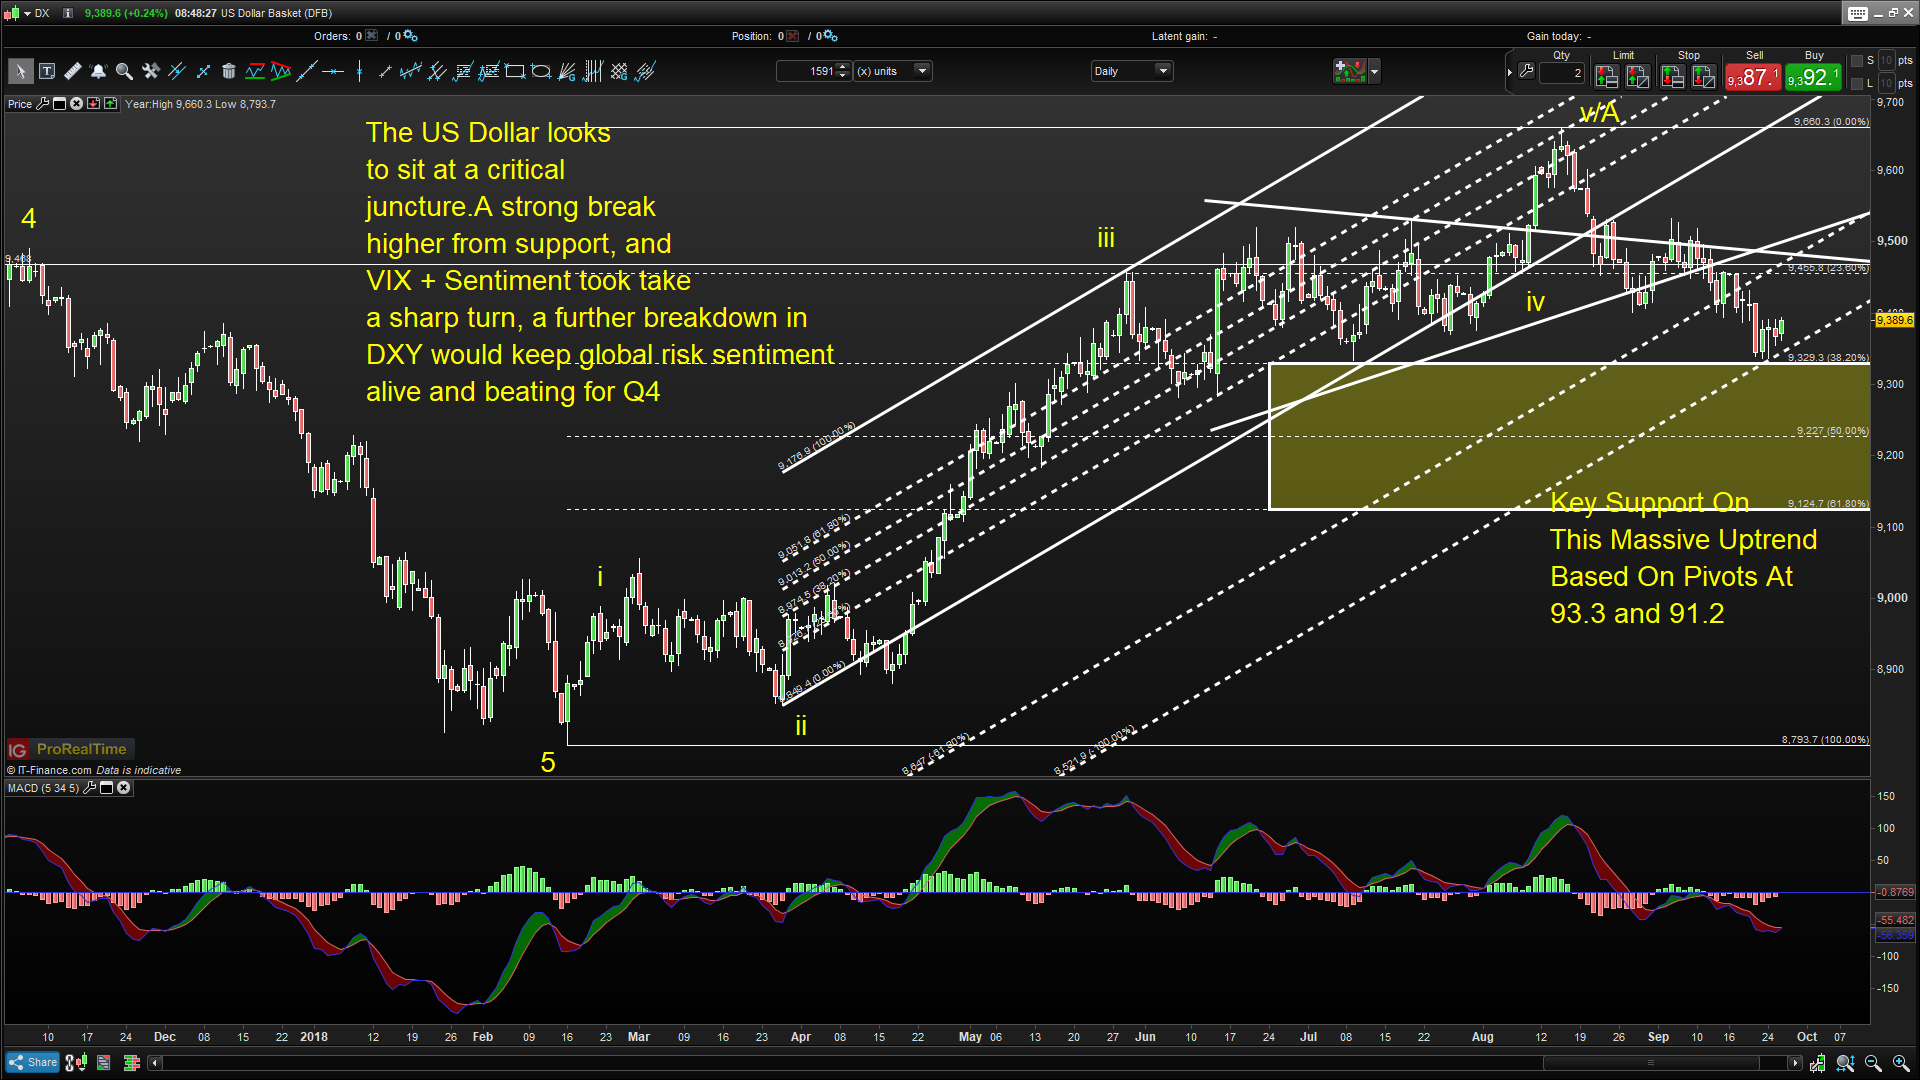Open trading panel wrench settings
The height and width of the screenshot is (1080, 1920).
click(1526, 71)
